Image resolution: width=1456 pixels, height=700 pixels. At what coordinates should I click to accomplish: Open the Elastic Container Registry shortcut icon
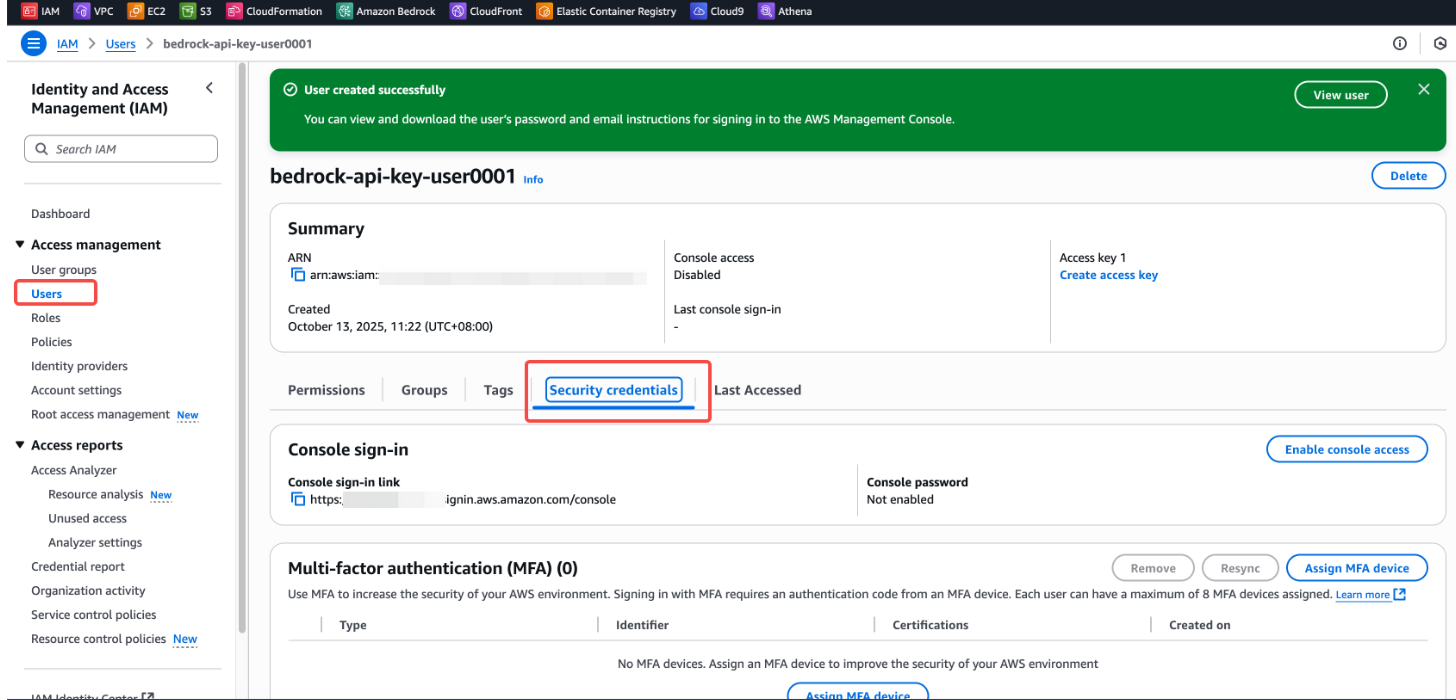point(544,11)
